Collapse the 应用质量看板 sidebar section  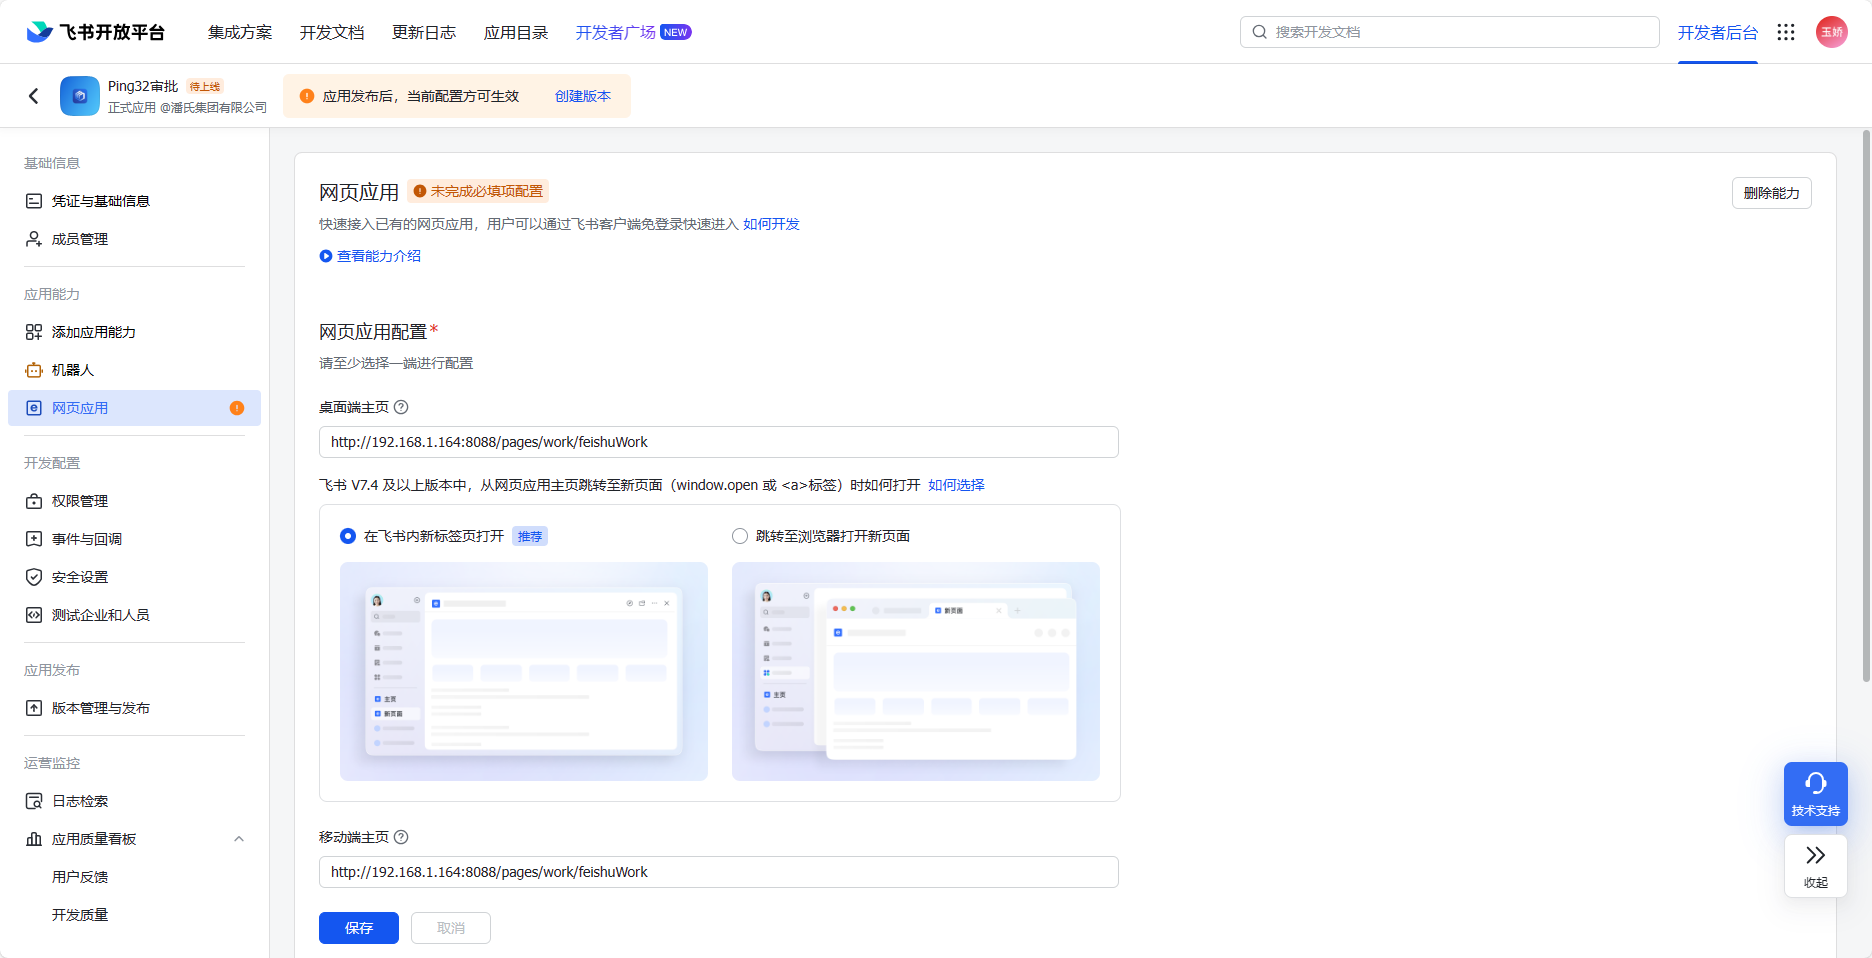[x=239, y=839]
